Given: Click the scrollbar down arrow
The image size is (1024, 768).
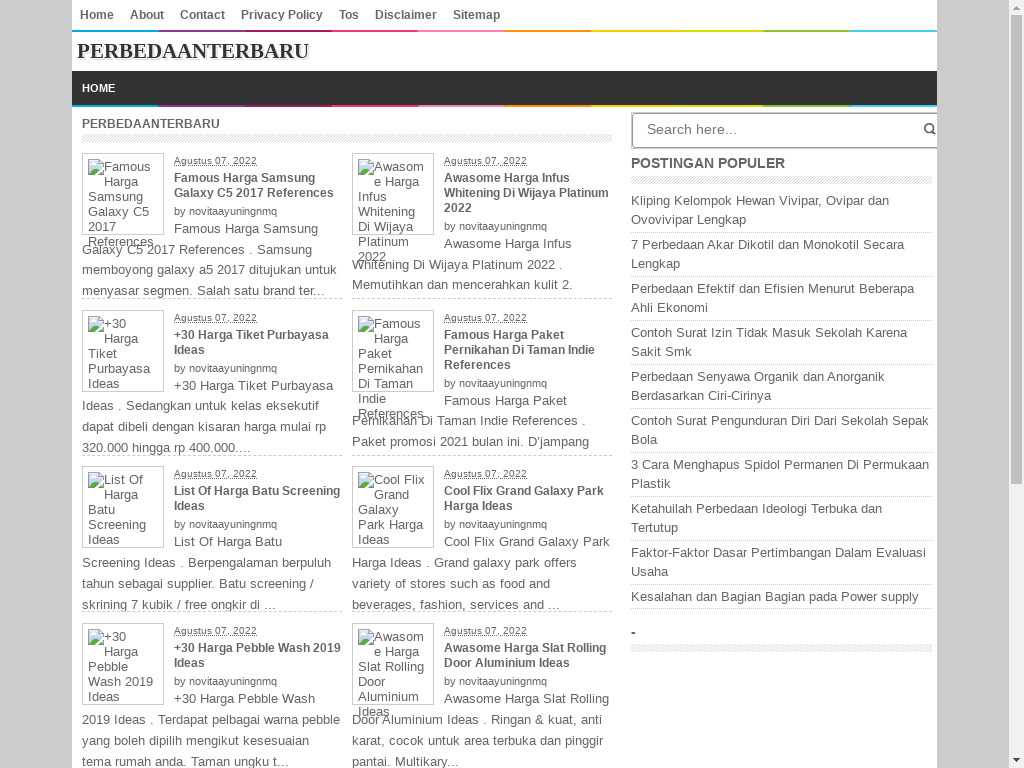Looking at the screenshot, I should click(1016, 761).
